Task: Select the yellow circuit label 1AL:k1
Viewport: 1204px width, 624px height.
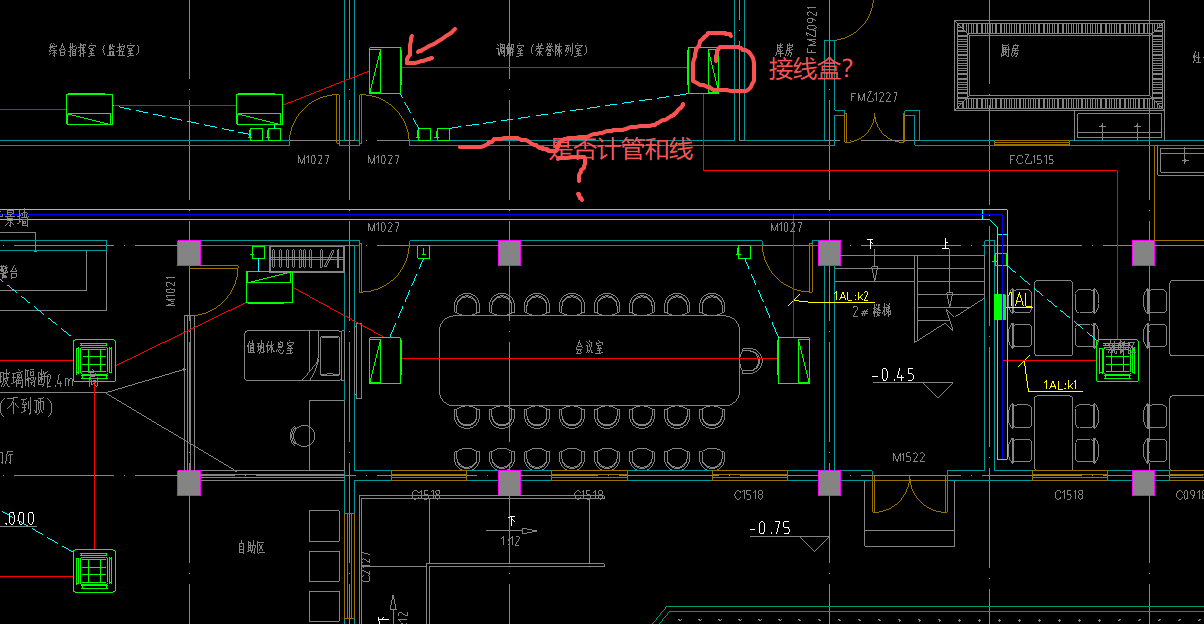Action: point(1061,385)
